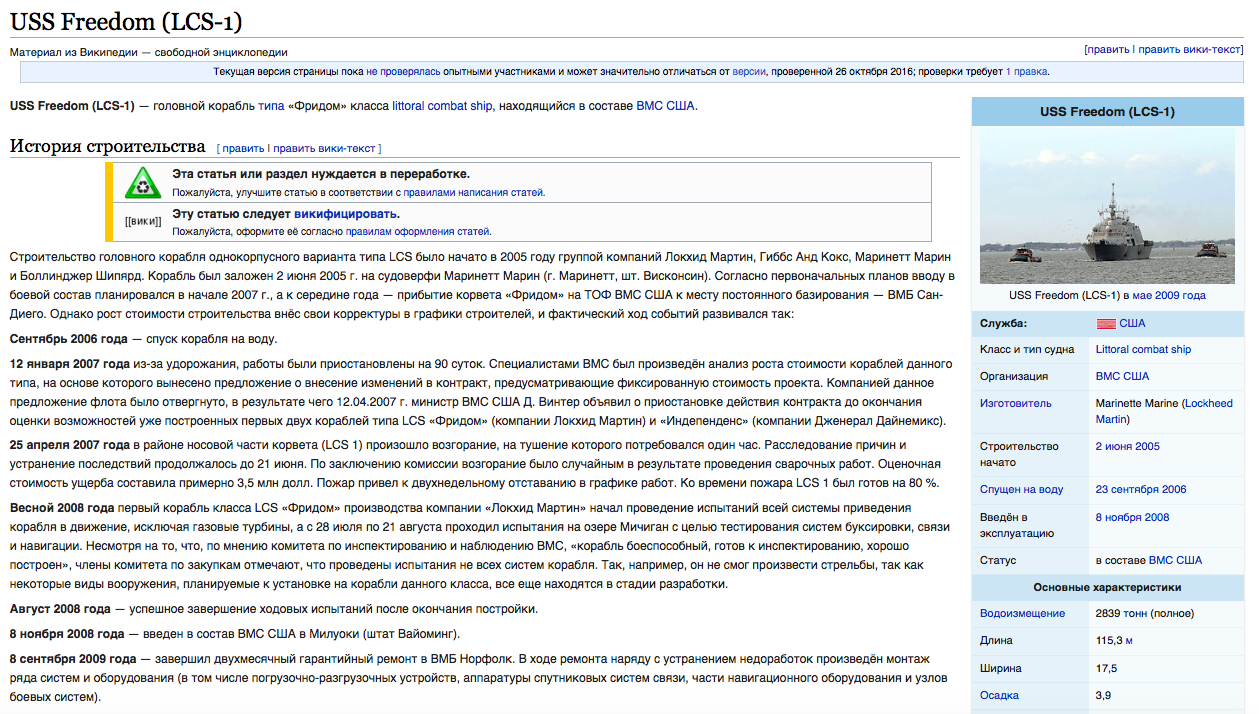The image size is (1259, 714).
Task: Open the USS Freedom ship photo
Action: tap(1107, 206)
